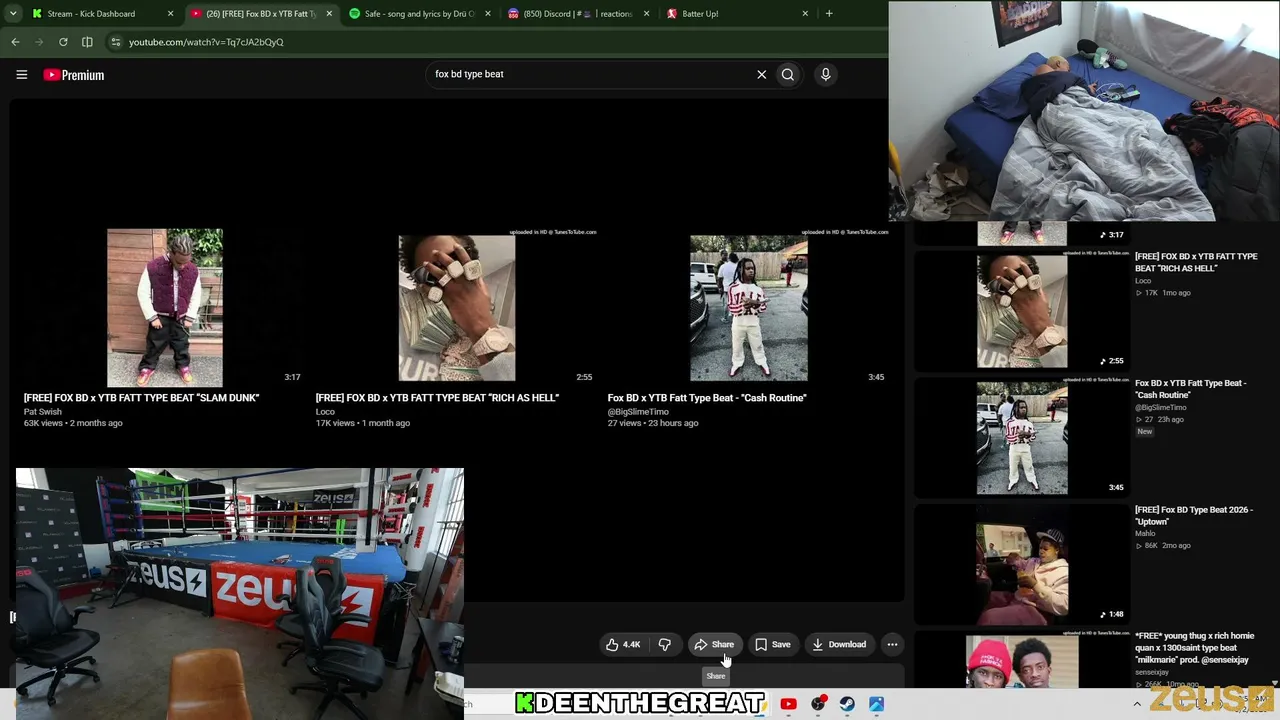Expand the browser tab search dropdown
The height and width of the screenshot is (720, 1280).
(14, 14)
